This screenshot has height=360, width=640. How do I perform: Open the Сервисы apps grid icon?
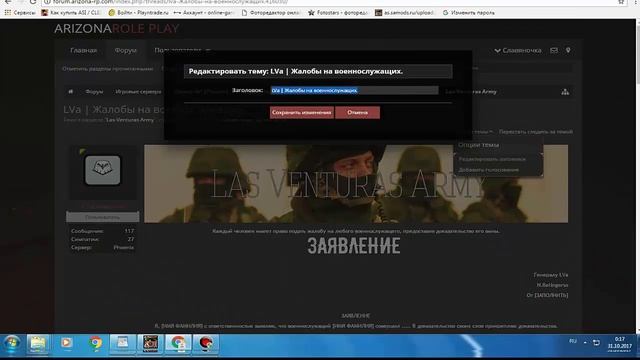[7, 13]
